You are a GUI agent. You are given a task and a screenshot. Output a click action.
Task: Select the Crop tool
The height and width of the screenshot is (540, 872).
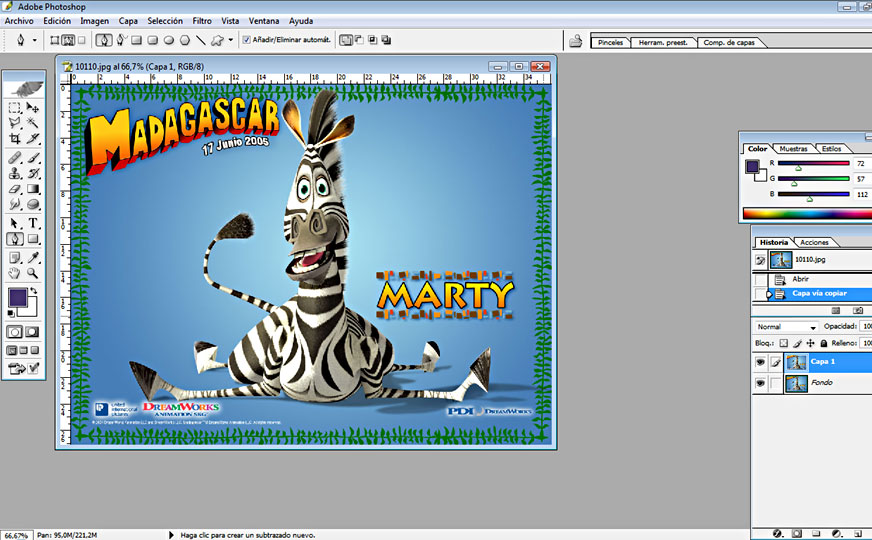pyautogui.click(x=15, y=138)
